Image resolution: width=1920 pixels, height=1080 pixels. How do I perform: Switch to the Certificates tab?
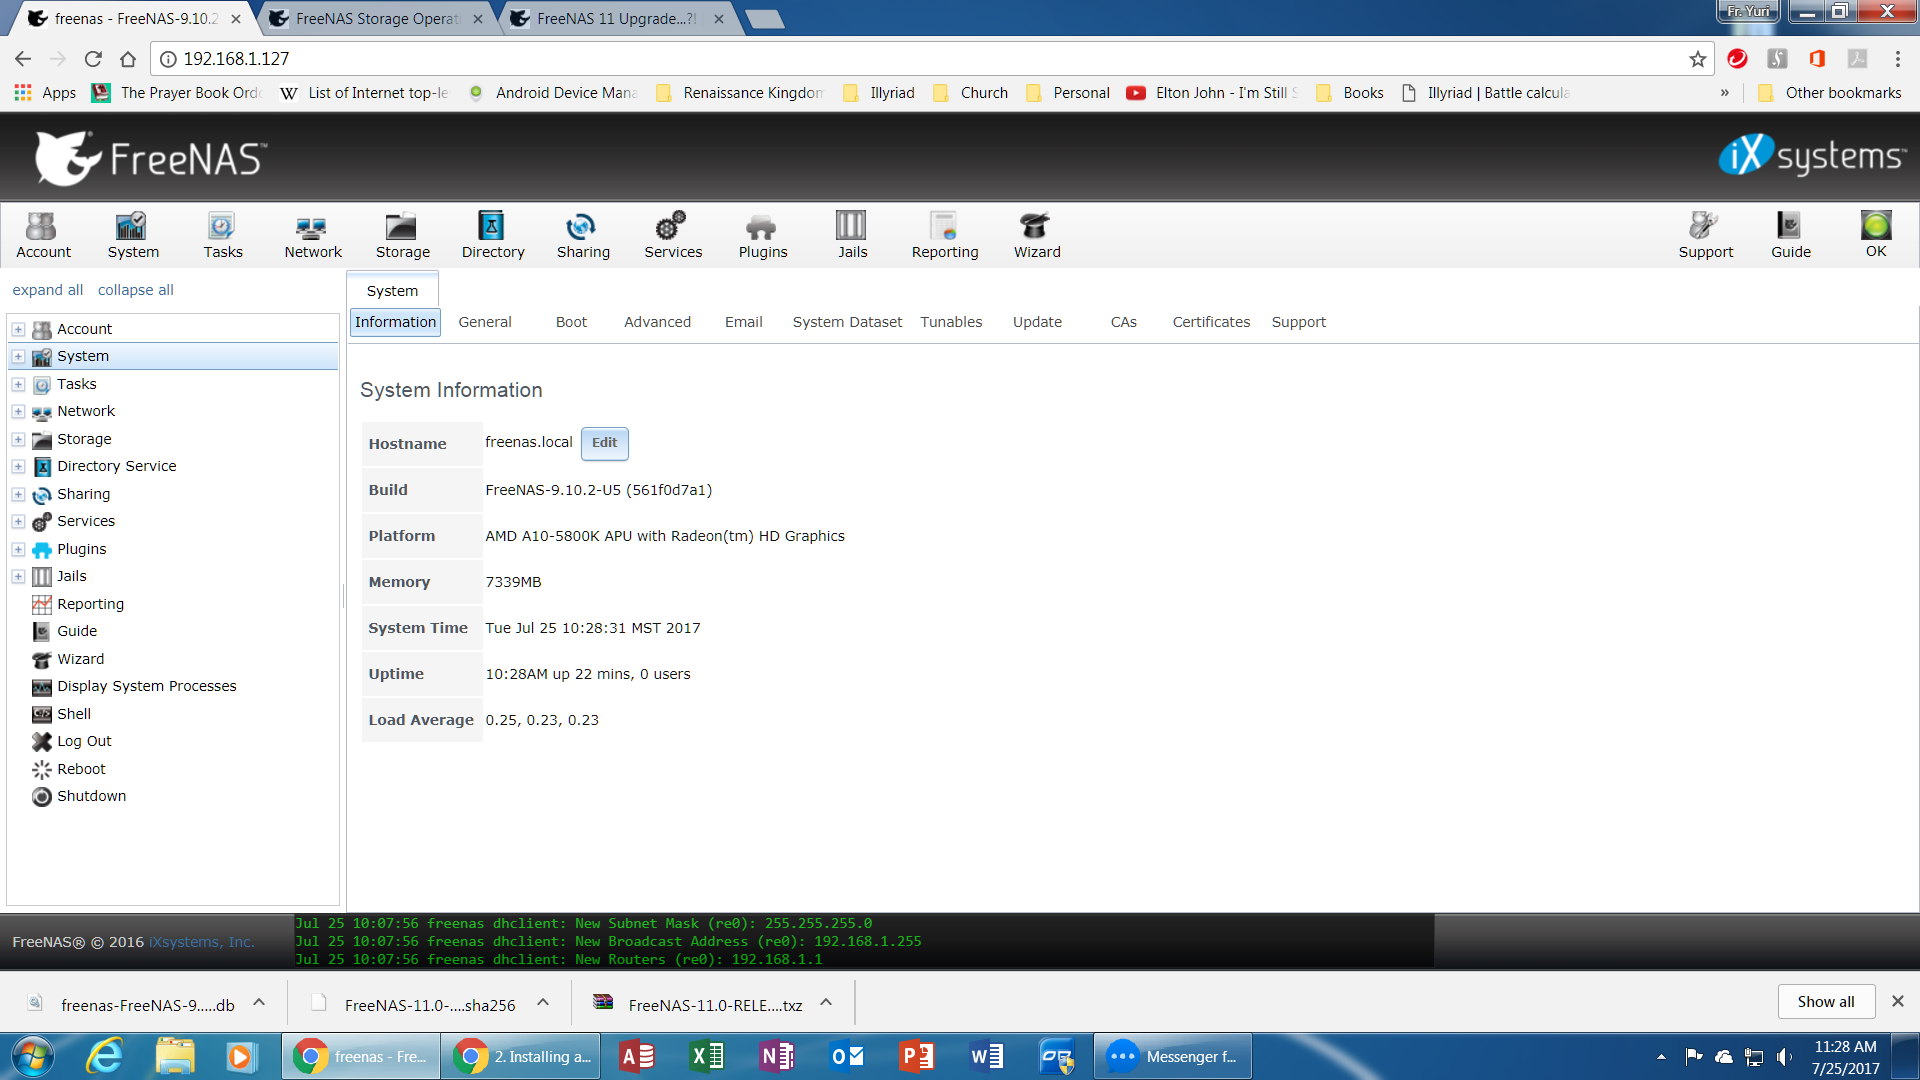(1211, 322)
